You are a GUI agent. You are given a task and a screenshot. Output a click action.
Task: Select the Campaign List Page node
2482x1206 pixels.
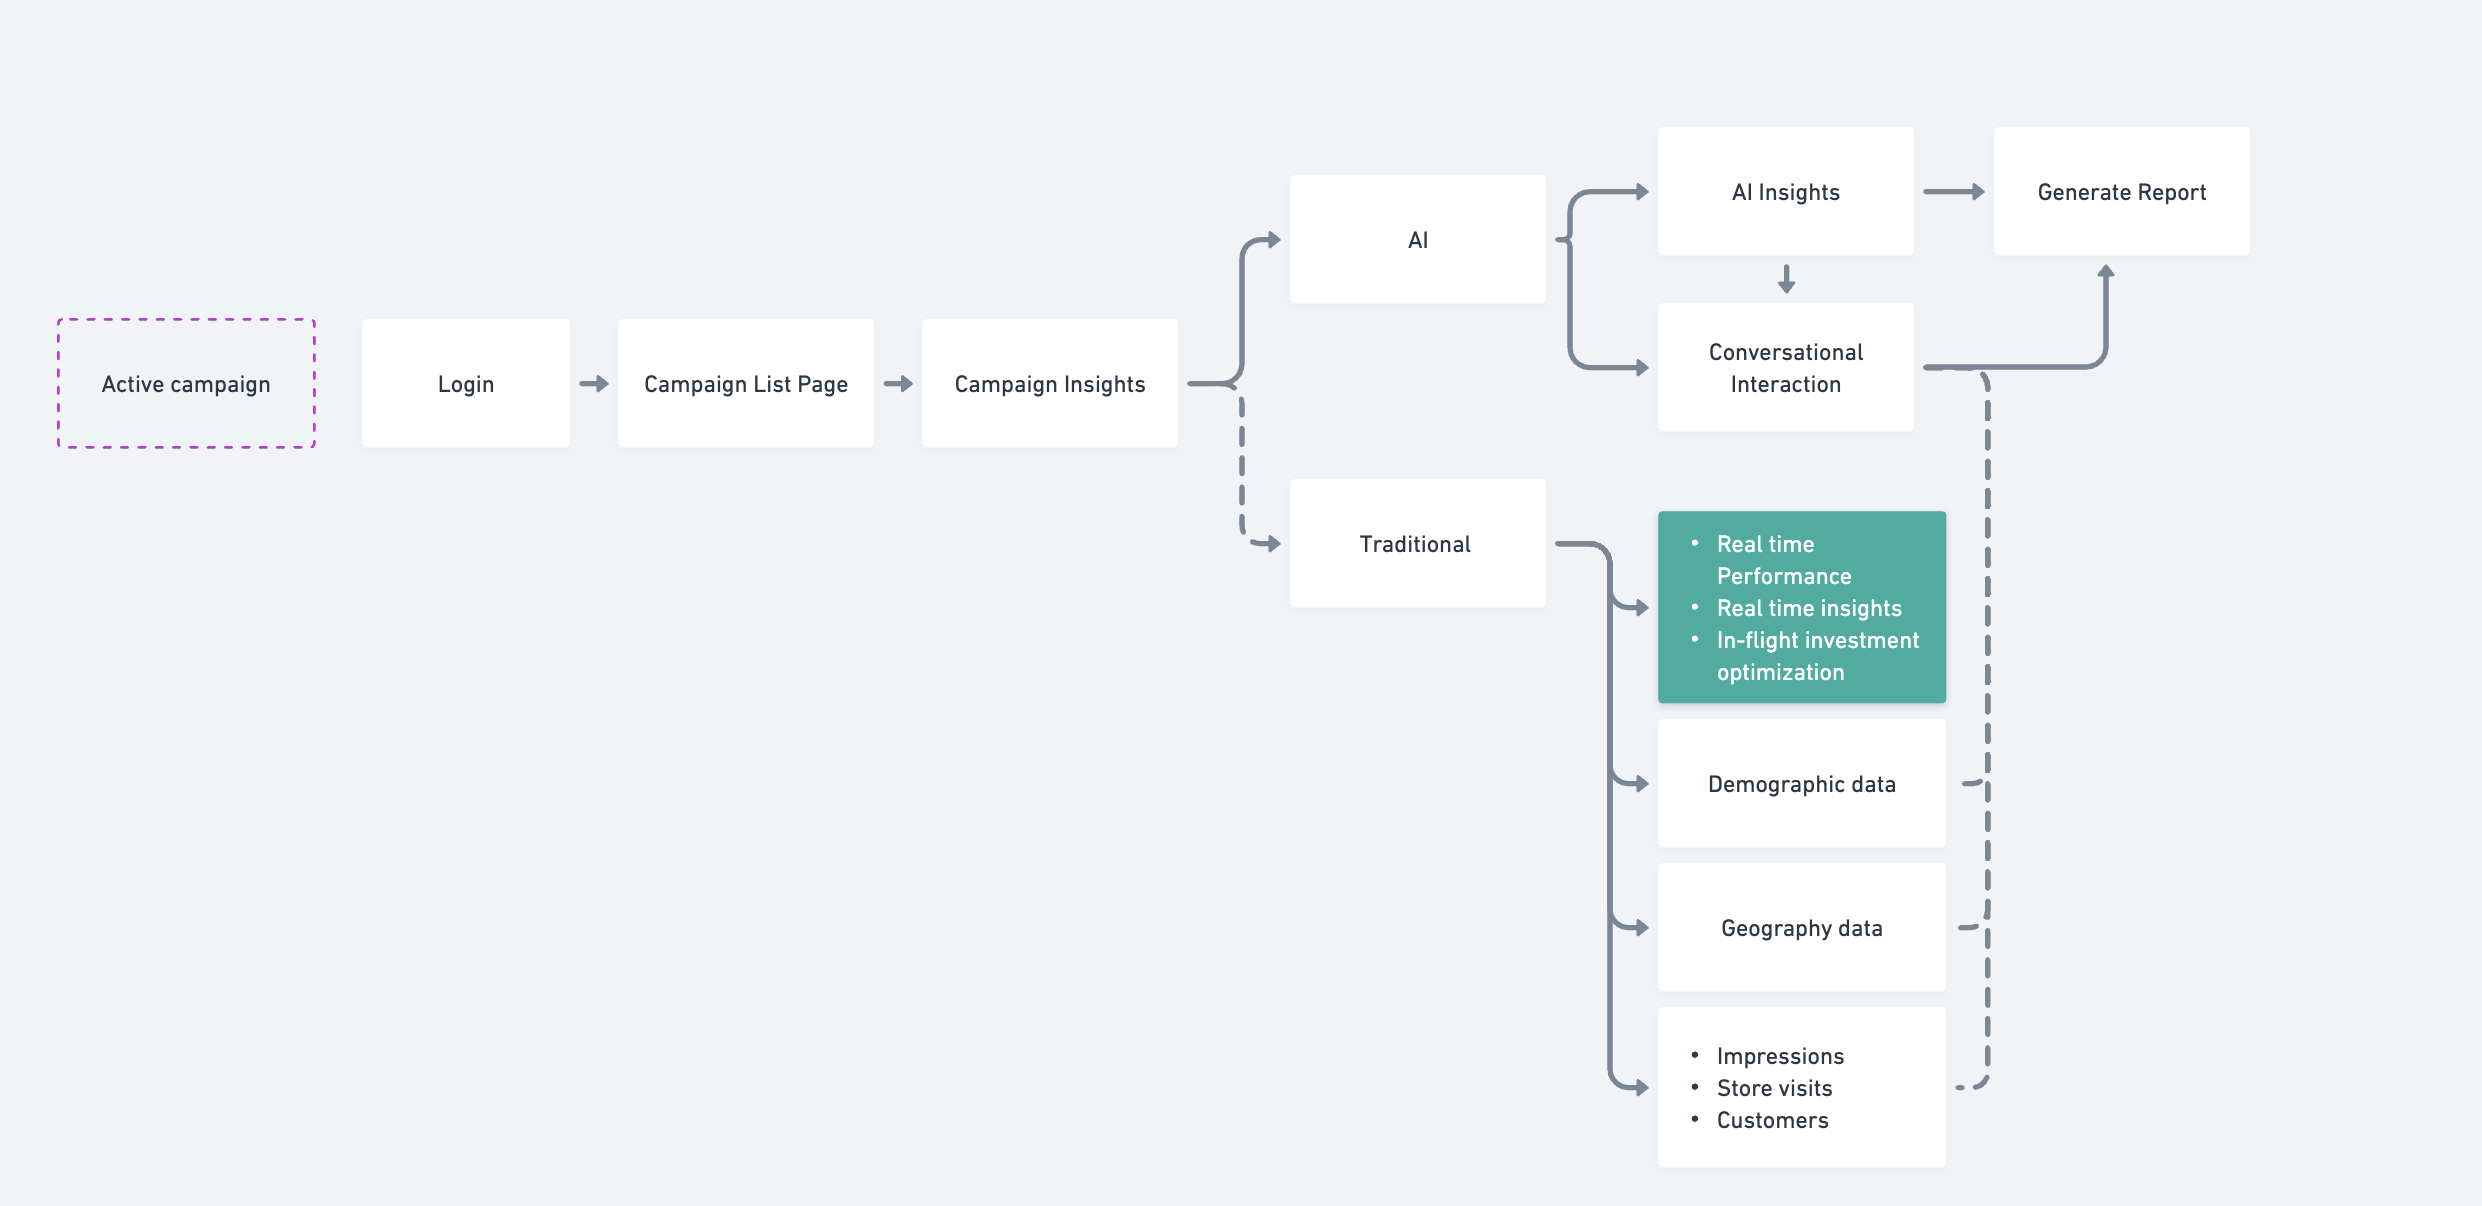pos(746,384)
